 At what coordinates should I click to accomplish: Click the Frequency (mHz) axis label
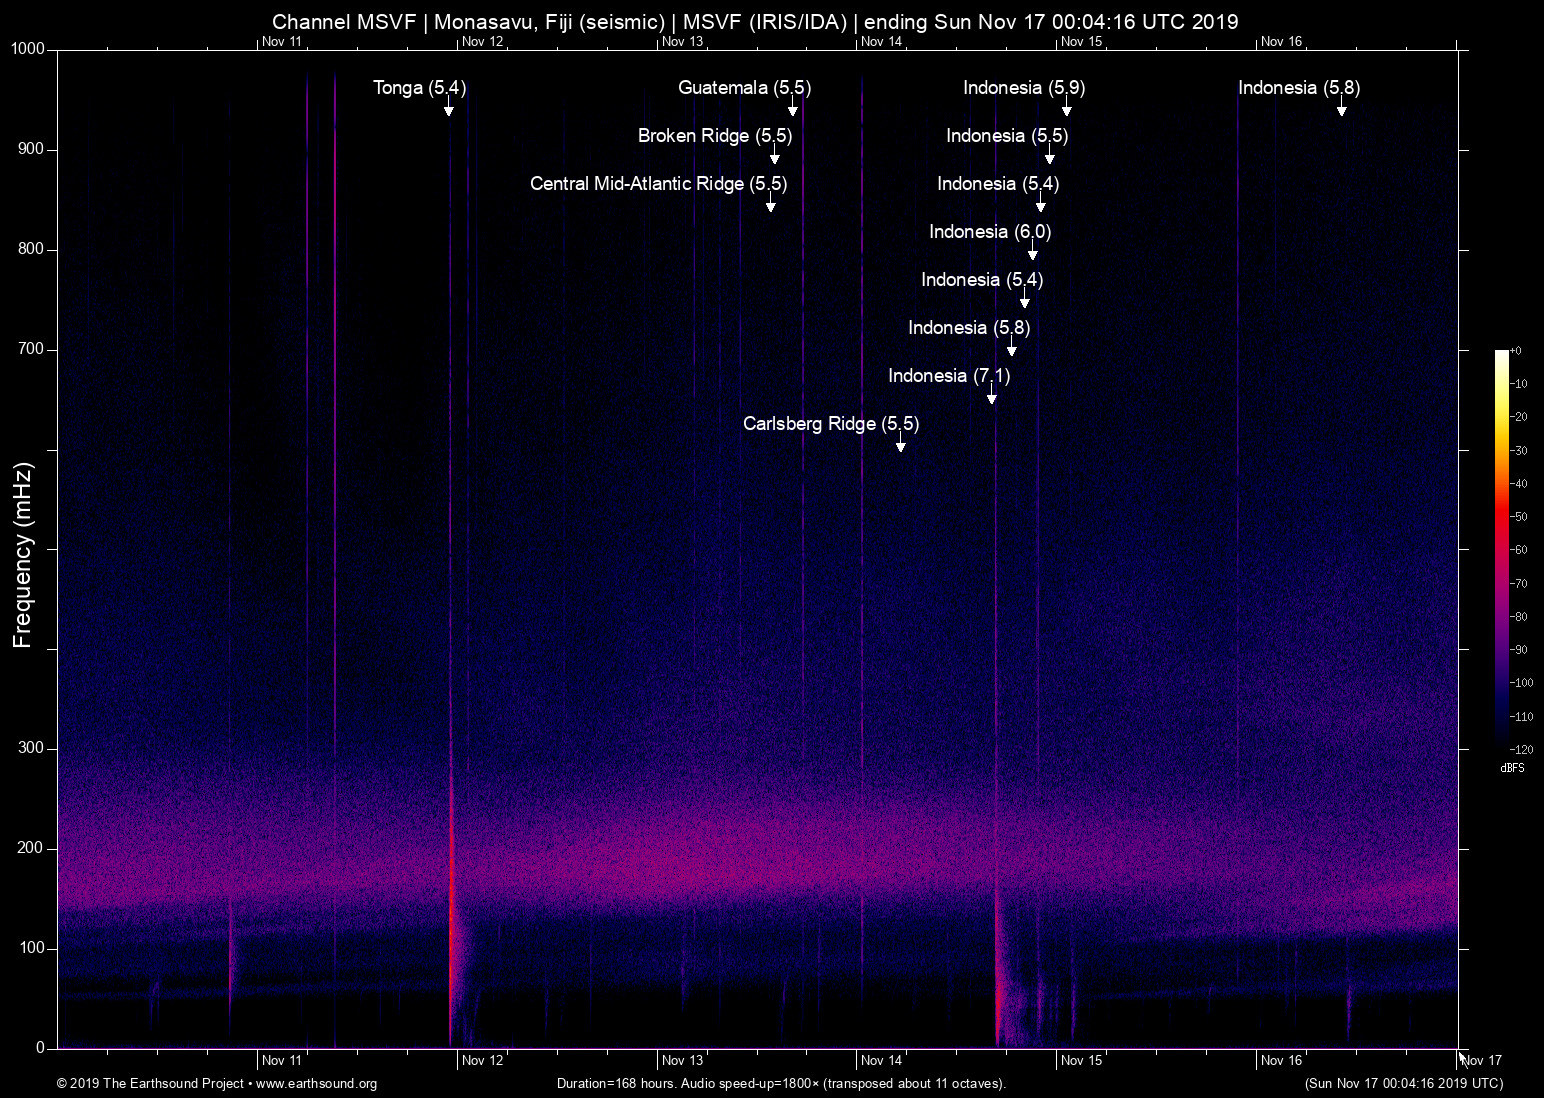coord(23,555)
